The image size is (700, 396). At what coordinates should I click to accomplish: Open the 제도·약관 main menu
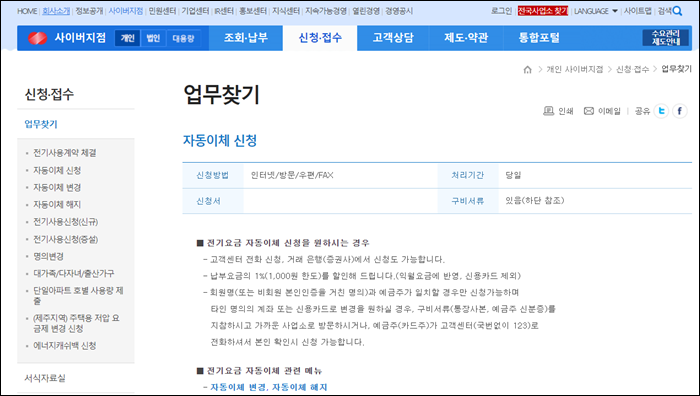(x=466, y=38)
